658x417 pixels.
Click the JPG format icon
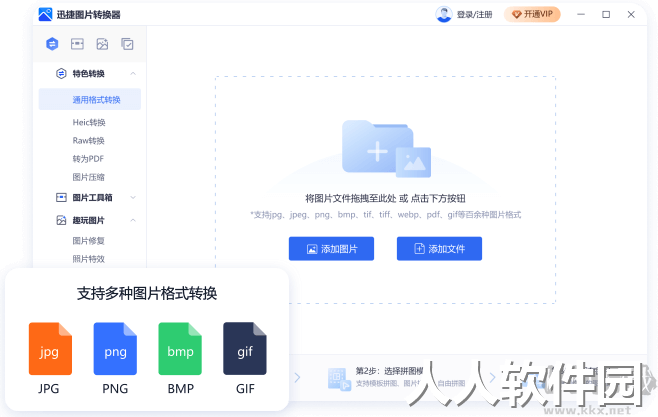point(50,348)
